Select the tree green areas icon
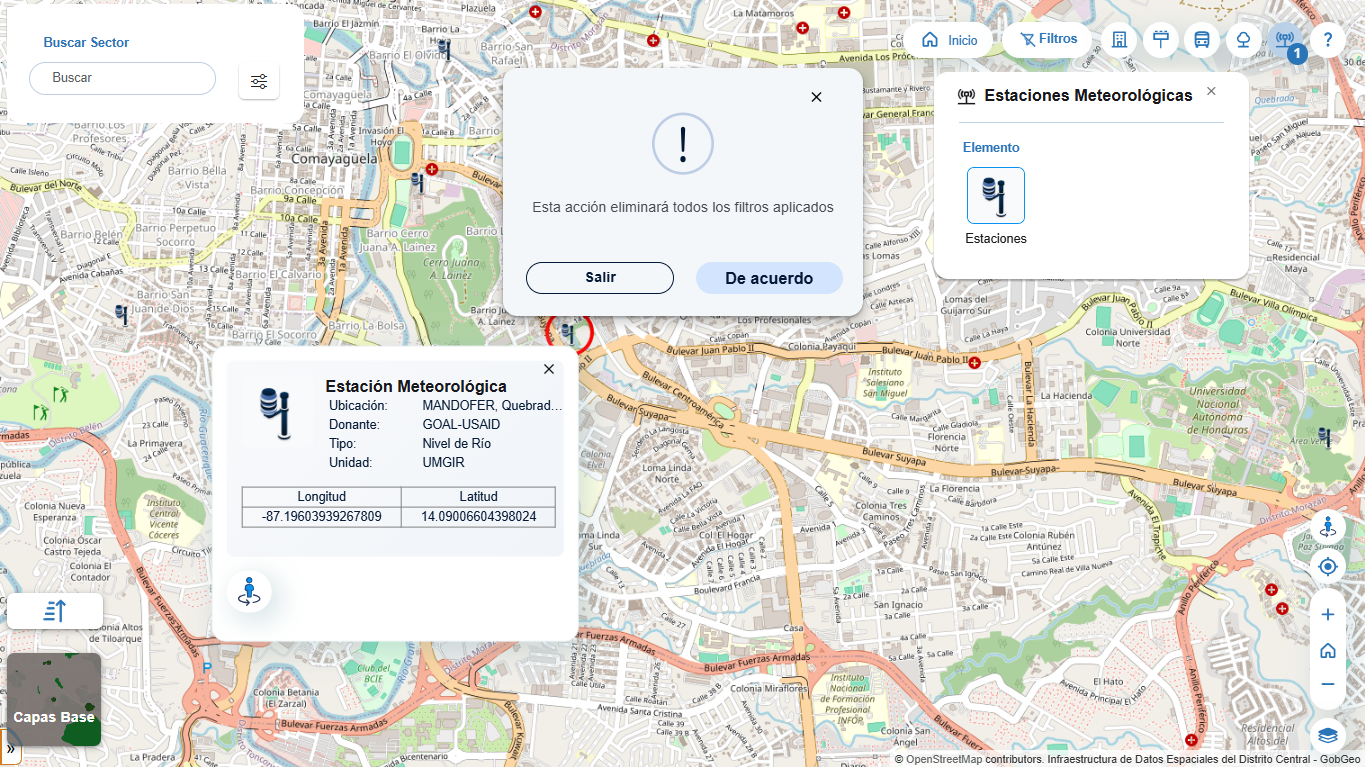The width and height of the screenshot is (1365, 767). pyautogui.click(x=1244, y=40)
